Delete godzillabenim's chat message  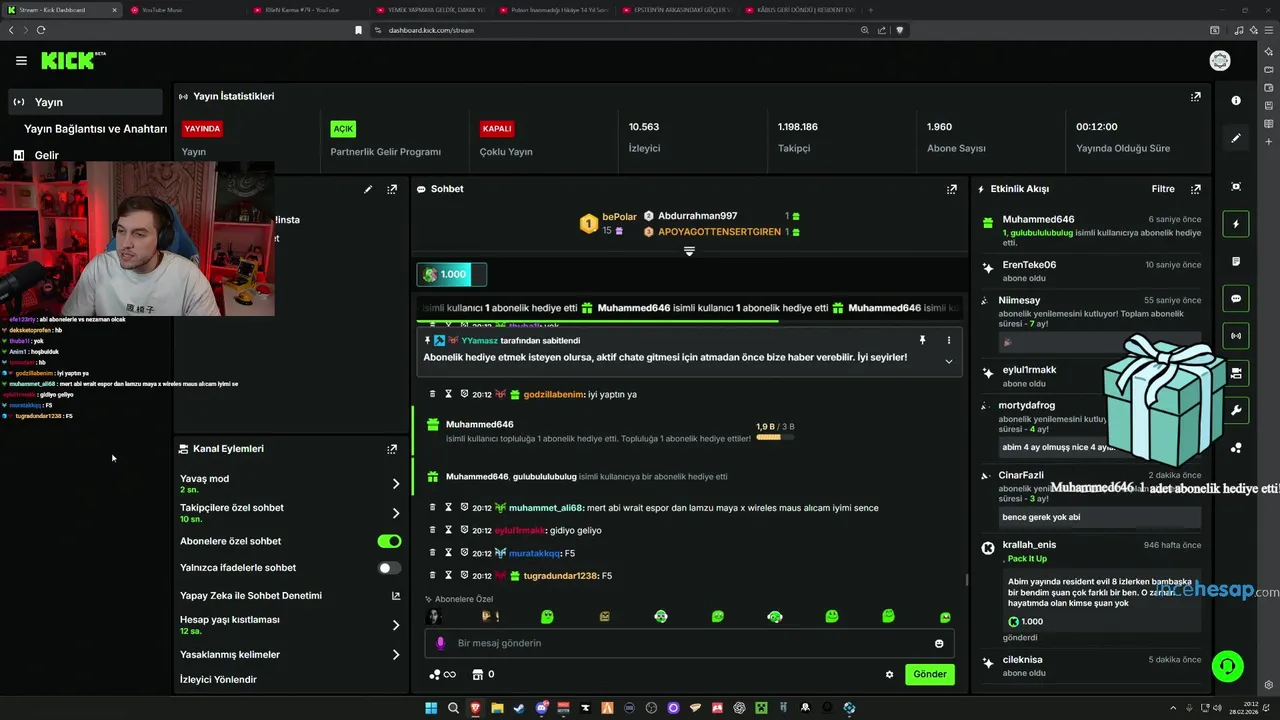pos(432,395)
